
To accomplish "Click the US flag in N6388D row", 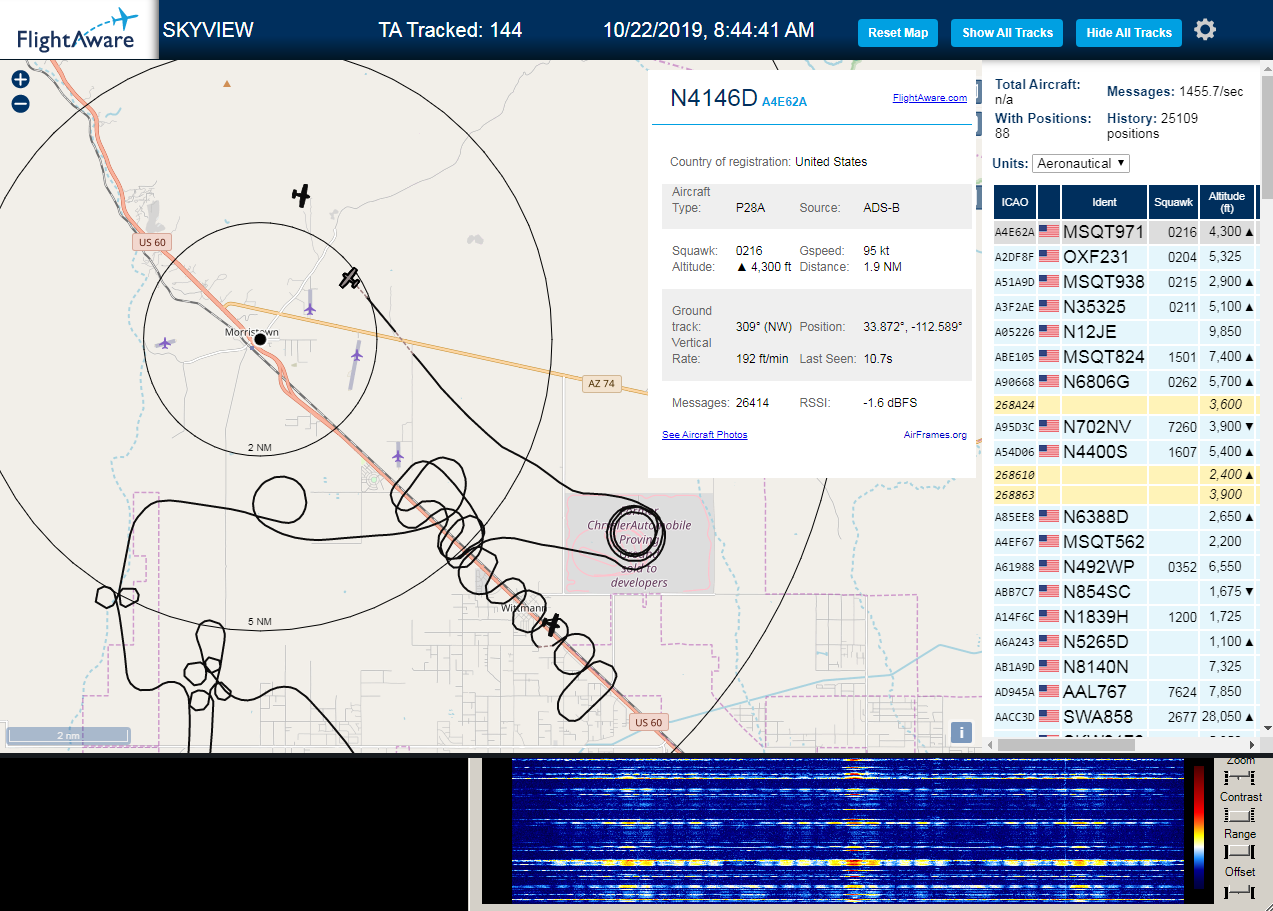I will [x=1049, y=517].
